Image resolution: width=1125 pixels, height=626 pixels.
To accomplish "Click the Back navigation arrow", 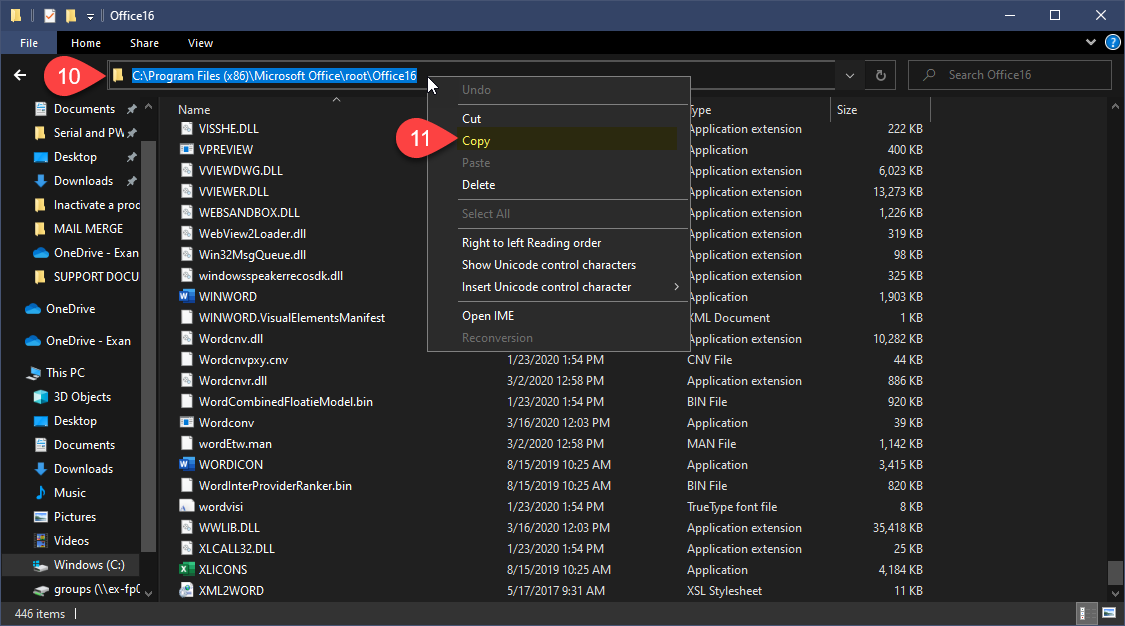I will (20, 75).
